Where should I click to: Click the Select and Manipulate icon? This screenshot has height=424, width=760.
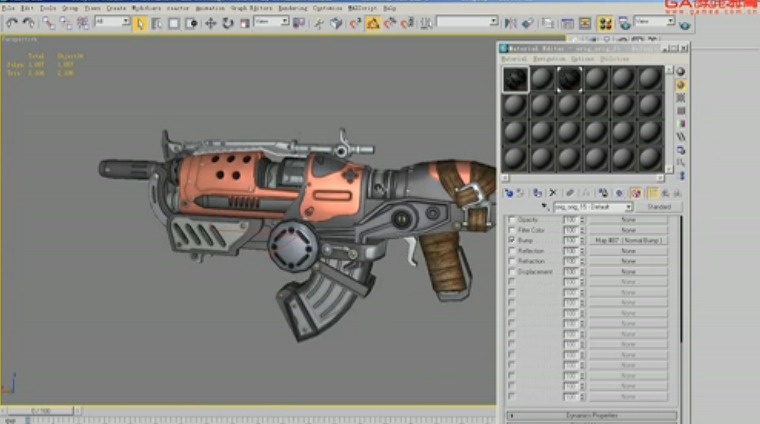pos(318,23)
